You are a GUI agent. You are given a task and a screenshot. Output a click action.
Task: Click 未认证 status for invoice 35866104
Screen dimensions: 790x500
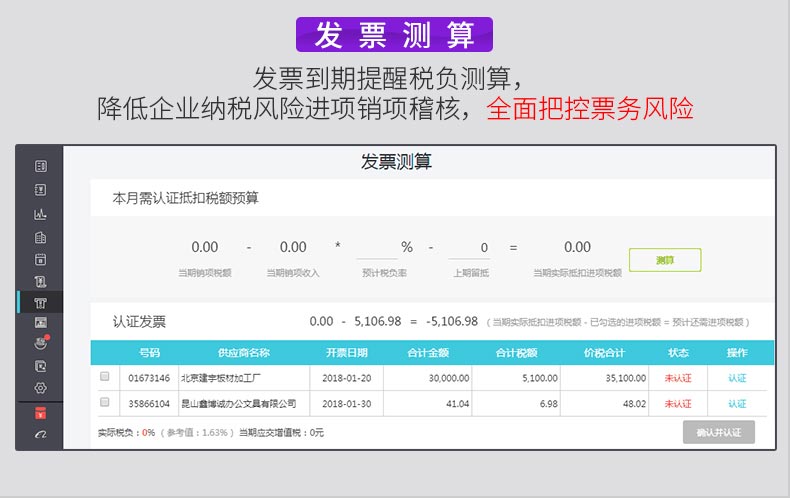[678, 404]
